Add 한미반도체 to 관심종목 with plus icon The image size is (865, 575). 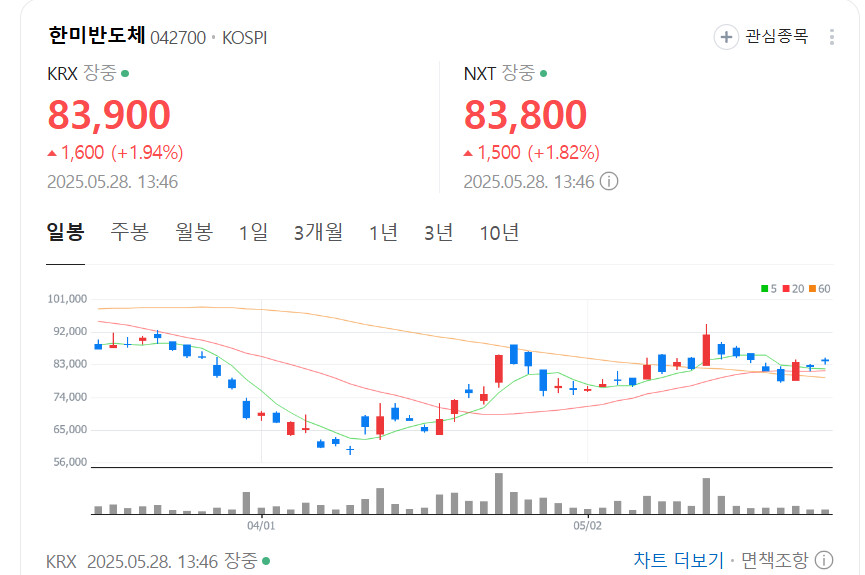pyautogui.click(x=726, y=37)
